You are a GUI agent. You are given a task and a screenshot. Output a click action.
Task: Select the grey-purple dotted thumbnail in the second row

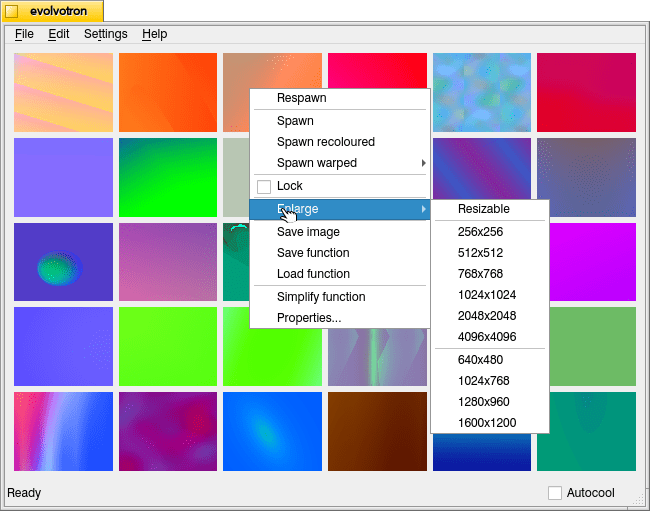(x=586, y=177)
